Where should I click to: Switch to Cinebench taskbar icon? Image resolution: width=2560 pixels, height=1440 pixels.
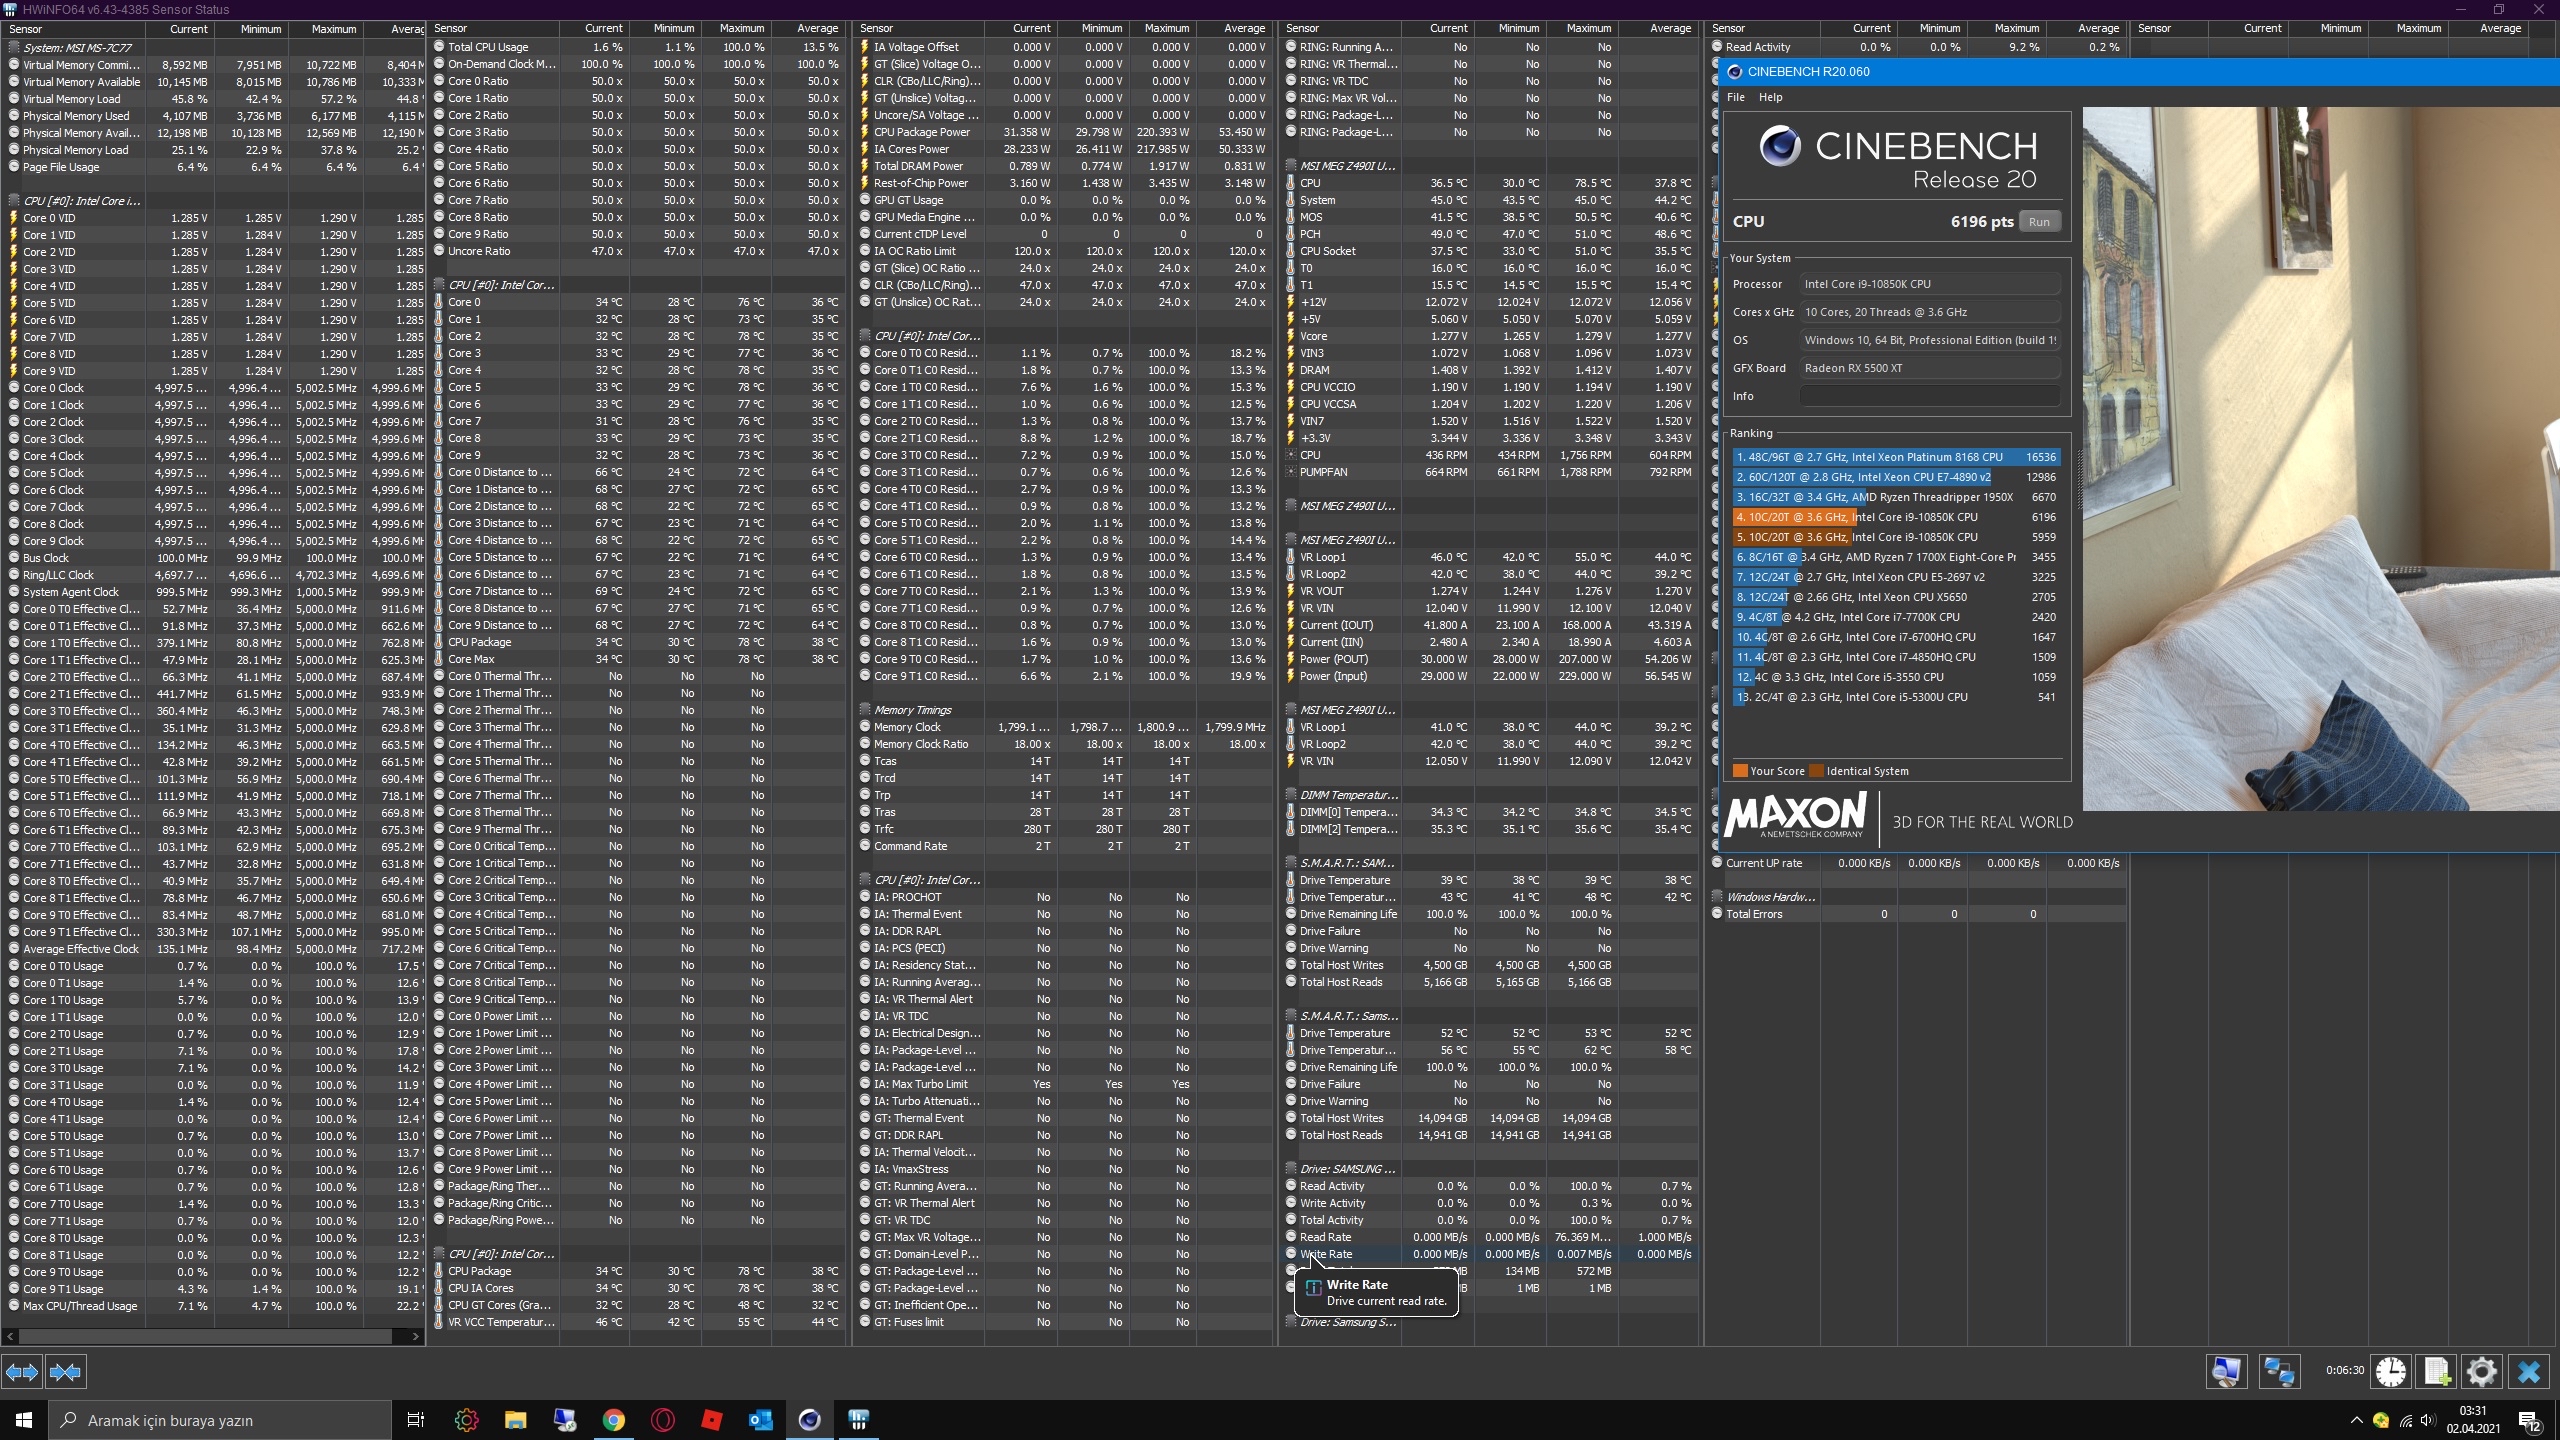point(809,1420)
